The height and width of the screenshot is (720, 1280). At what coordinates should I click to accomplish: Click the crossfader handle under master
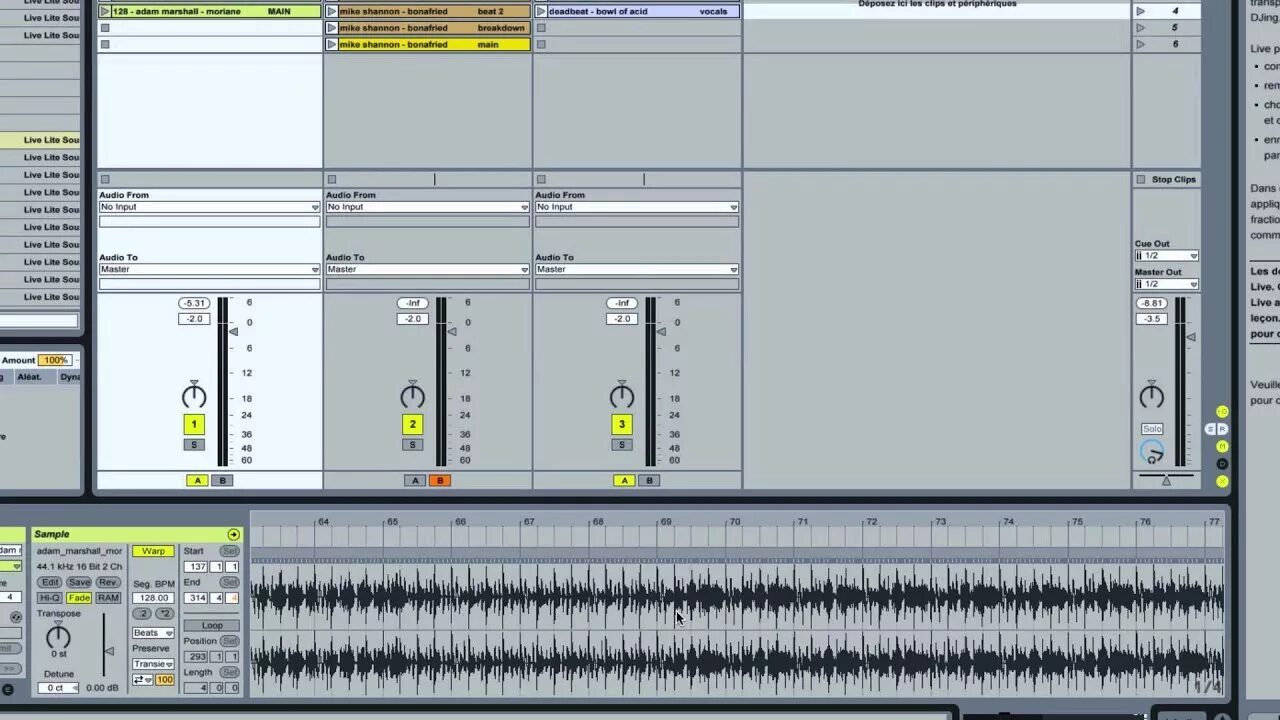[1166, 480]
